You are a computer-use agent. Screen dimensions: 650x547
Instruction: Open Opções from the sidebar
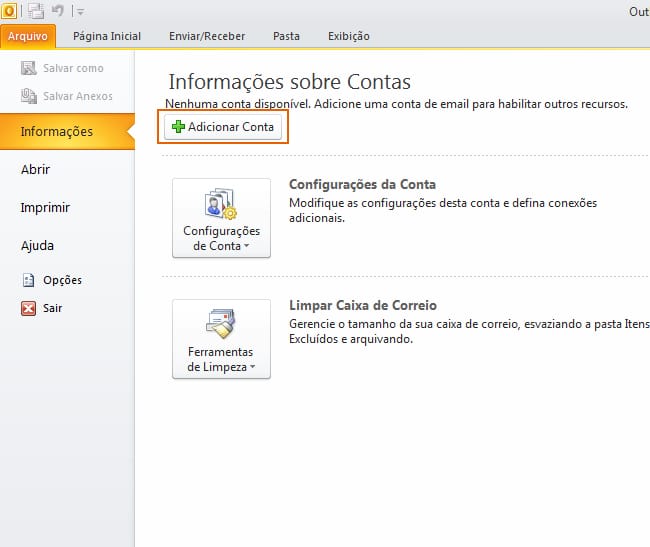point(62,280)
